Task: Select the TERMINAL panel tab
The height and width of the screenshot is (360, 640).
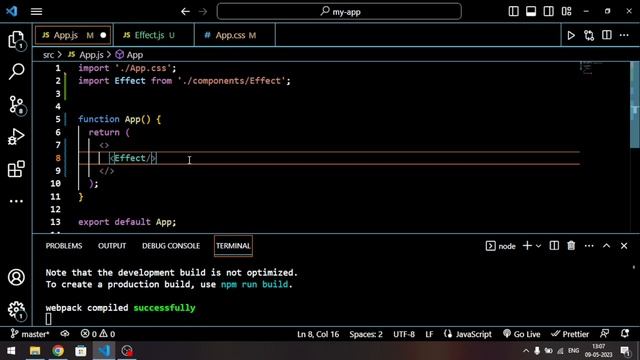Action: [233, 246]
